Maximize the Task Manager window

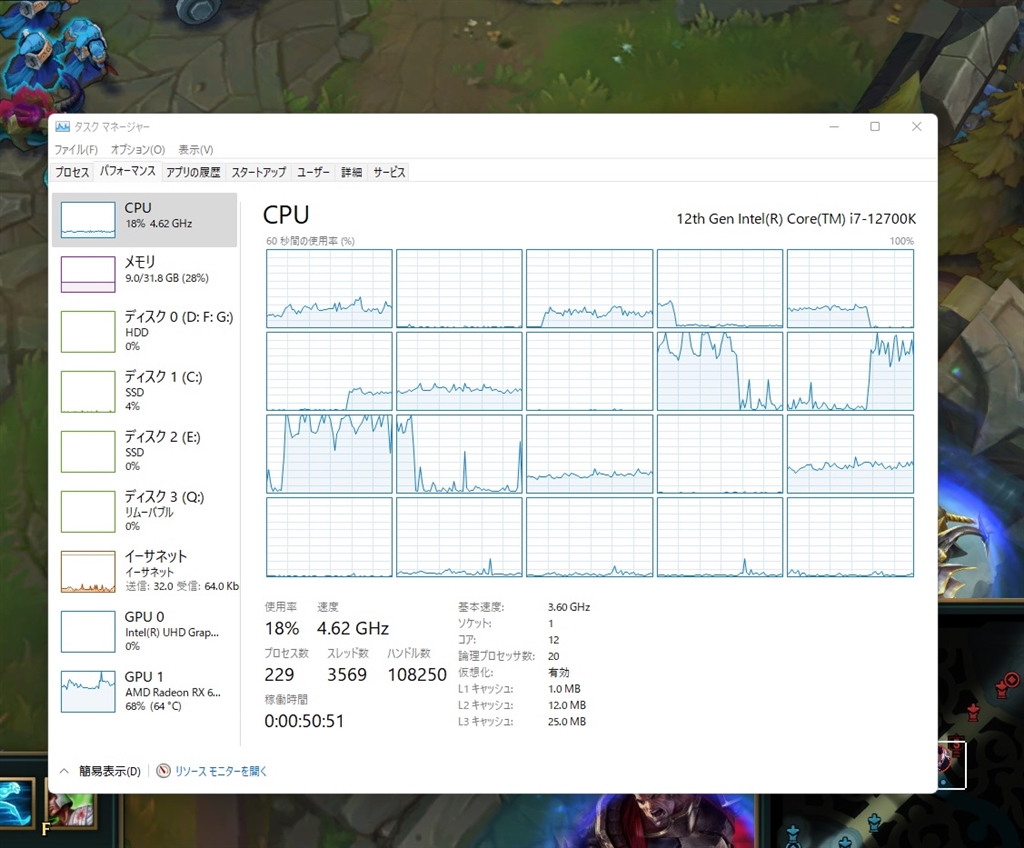click(875, 127)
